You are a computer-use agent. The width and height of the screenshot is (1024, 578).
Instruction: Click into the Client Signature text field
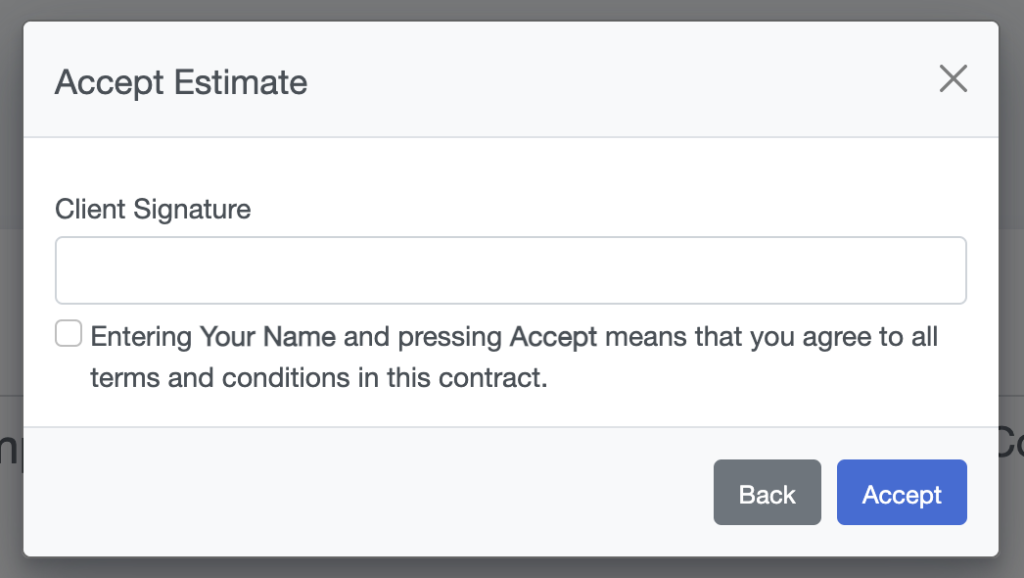(x=511, y=270)
